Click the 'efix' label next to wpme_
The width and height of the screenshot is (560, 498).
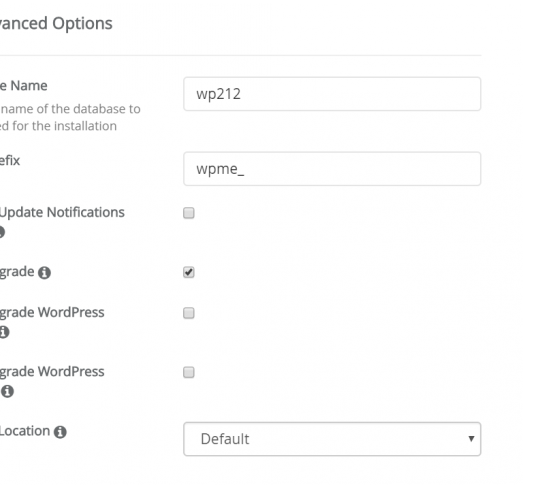(x=10, y=160)
